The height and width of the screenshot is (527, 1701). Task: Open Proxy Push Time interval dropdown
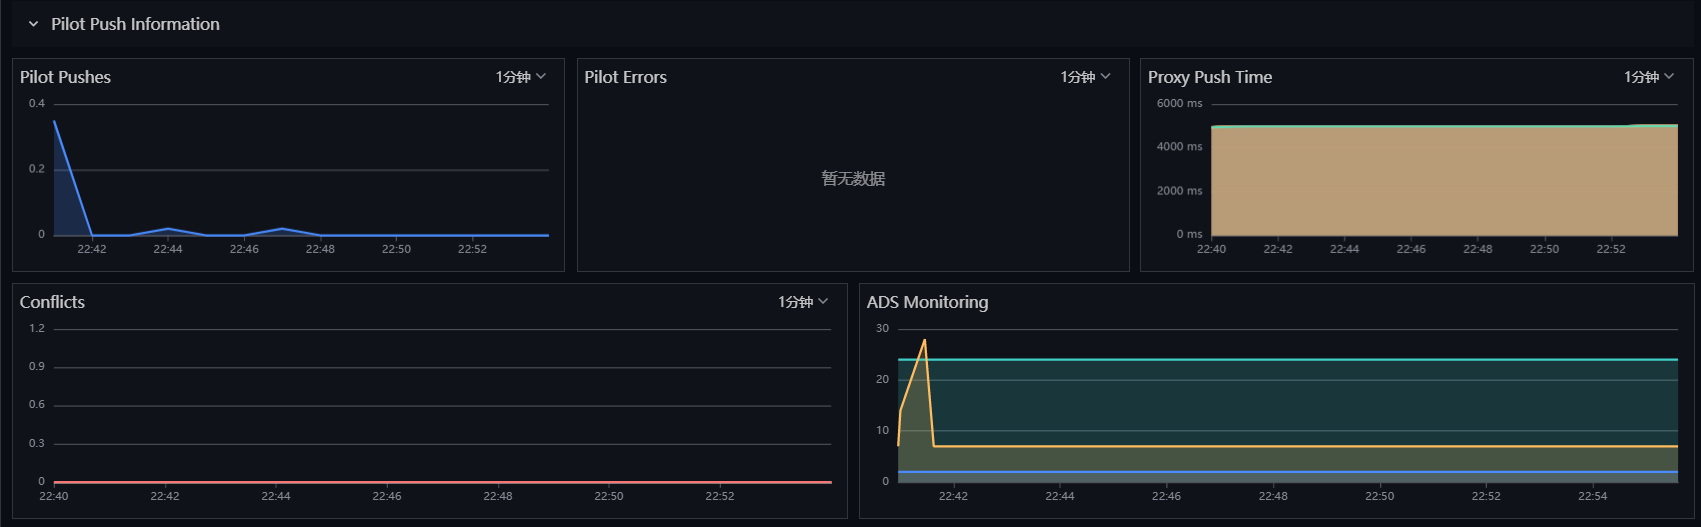[x=1649, y=77]
